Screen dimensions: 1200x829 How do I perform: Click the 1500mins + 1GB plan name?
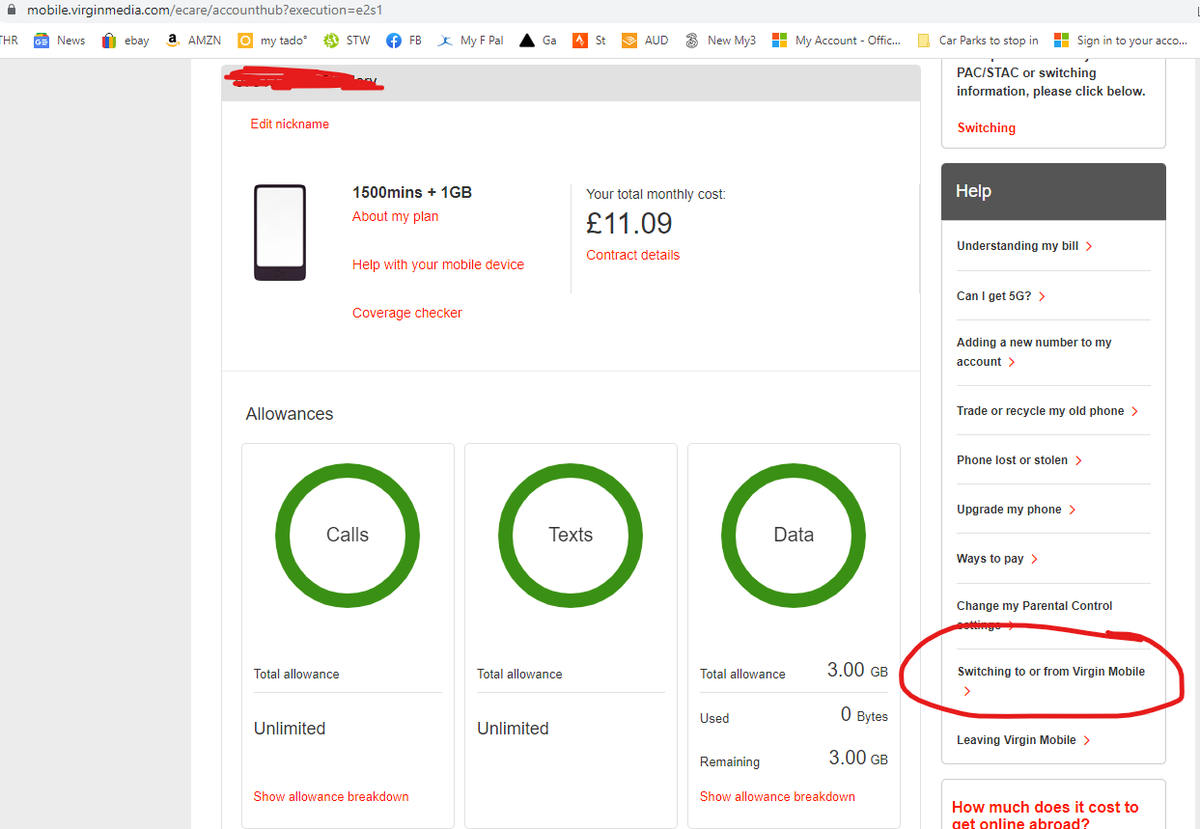tap(412, 192)
